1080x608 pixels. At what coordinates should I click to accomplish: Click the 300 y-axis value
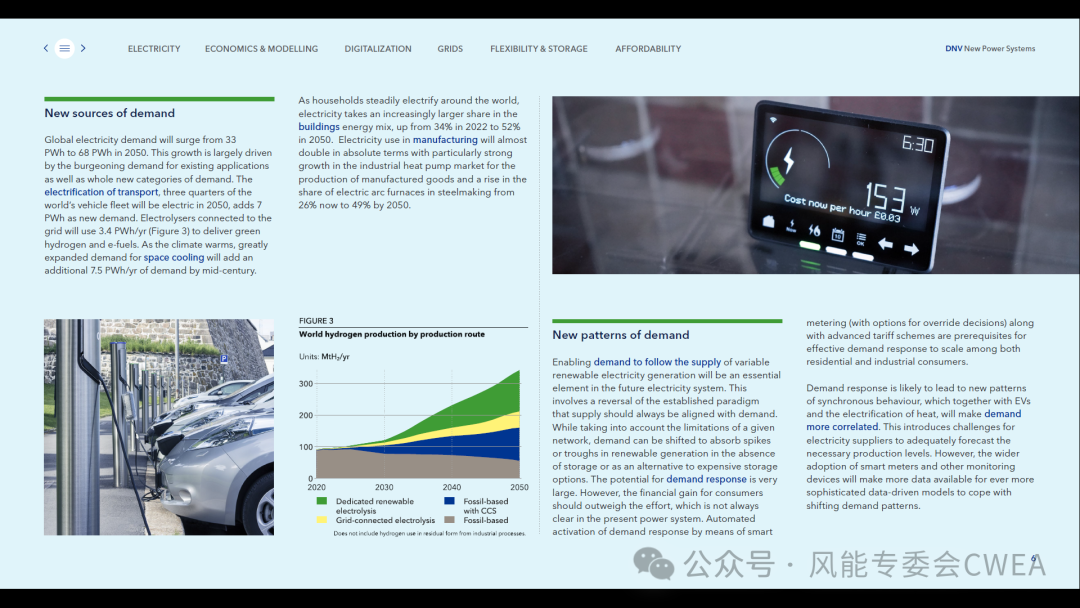point(306,384)
